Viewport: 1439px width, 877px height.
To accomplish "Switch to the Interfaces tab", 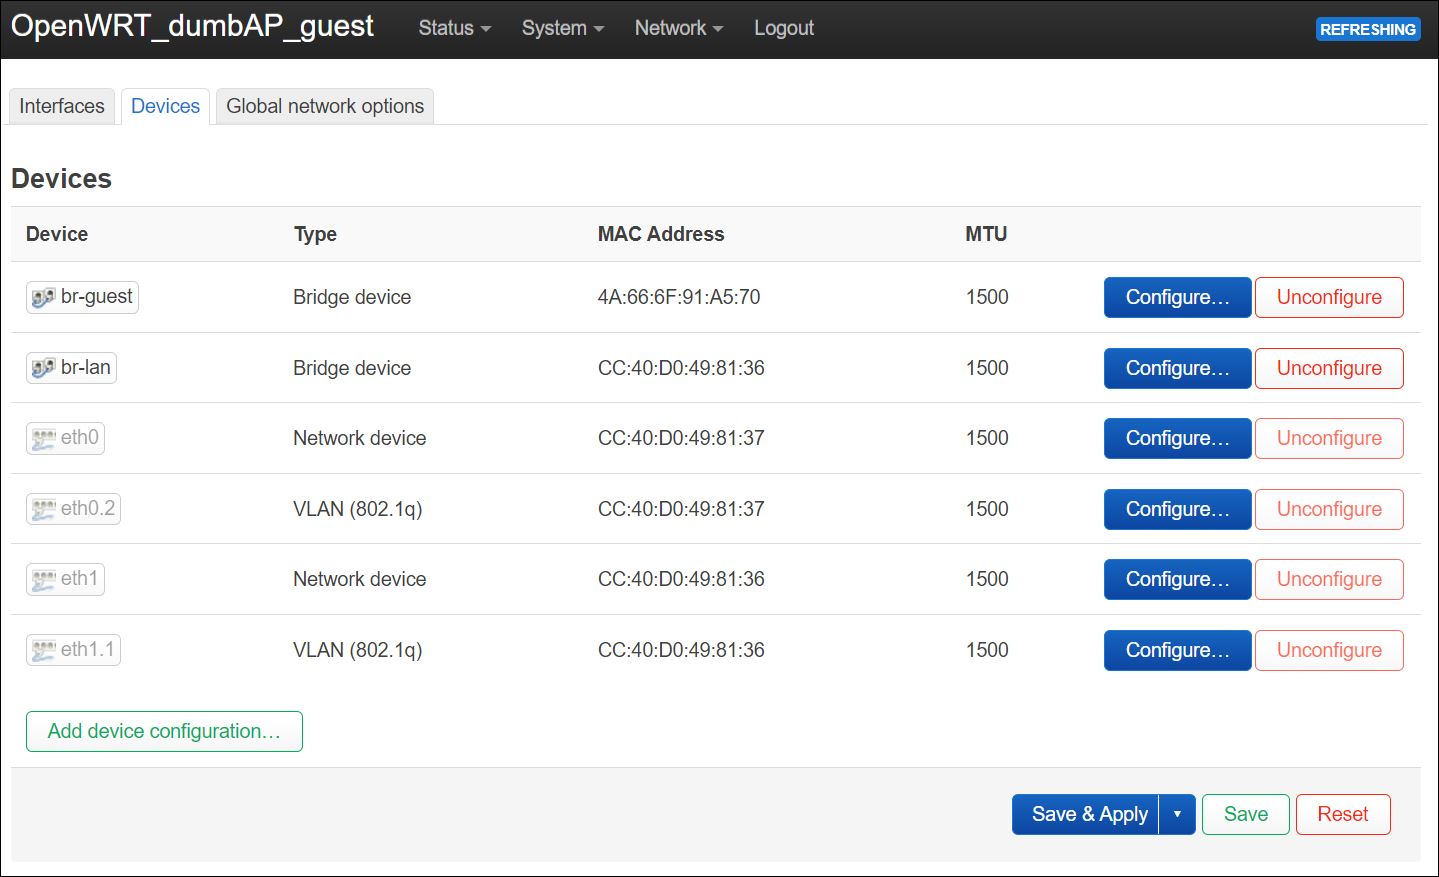I will (62, 106).
